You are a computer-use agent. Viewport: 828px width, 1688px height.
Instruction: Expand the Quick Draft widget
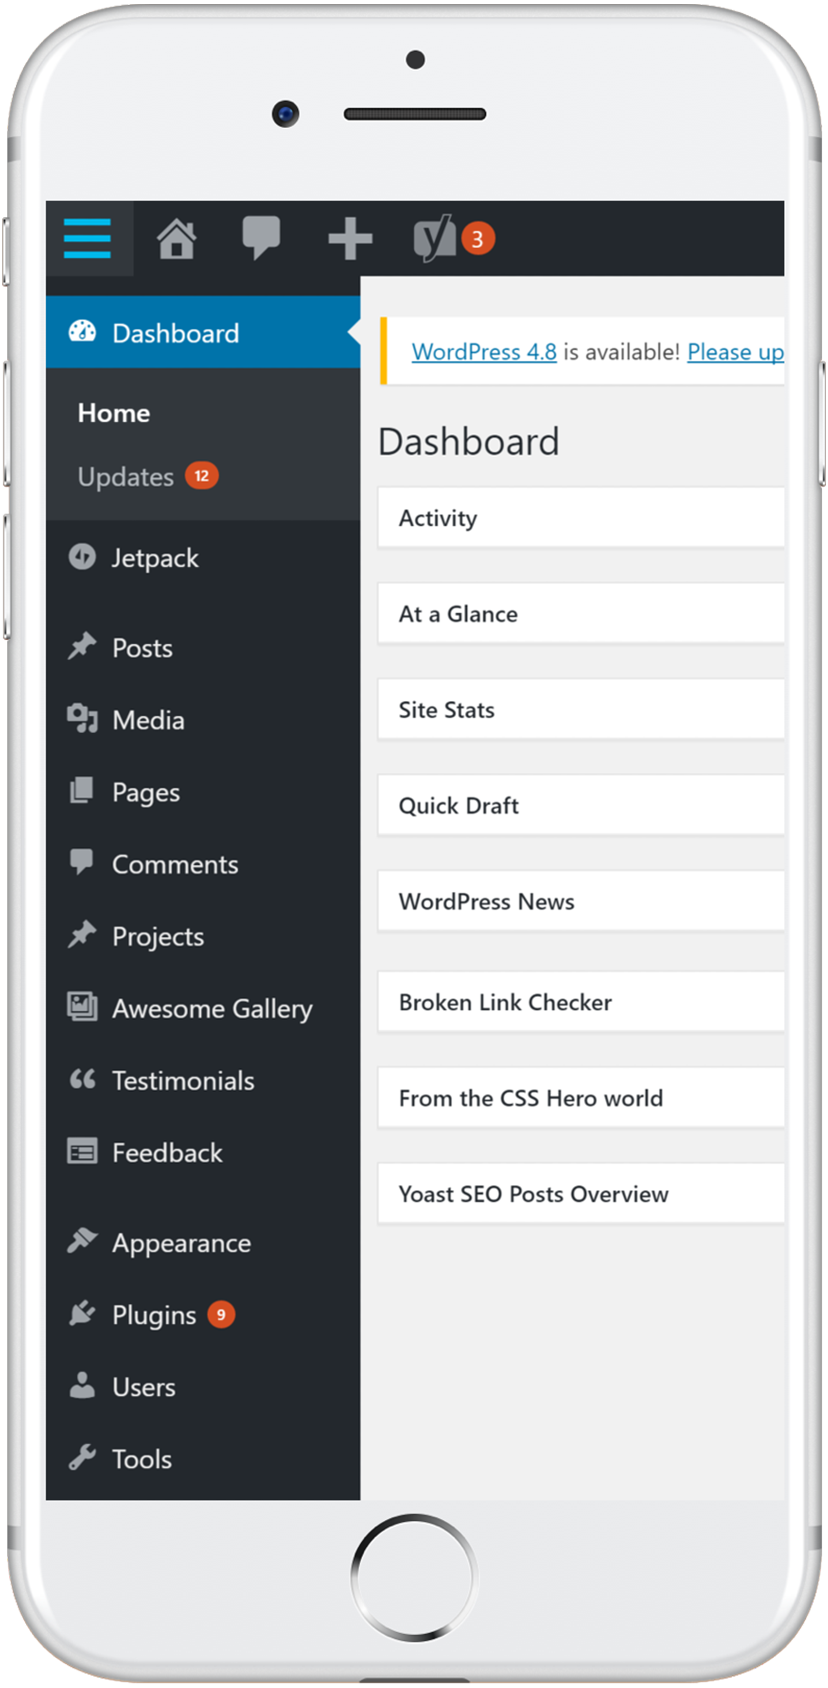(581, 805)
